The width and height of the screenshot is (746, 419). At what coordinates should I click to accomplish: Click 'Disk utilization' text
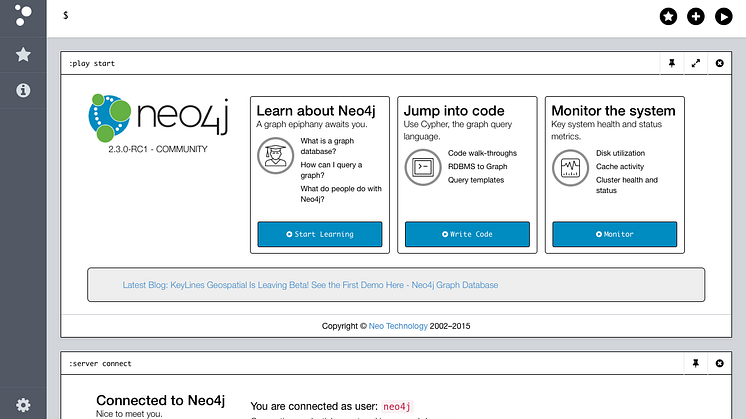click(x=620, y=153)
